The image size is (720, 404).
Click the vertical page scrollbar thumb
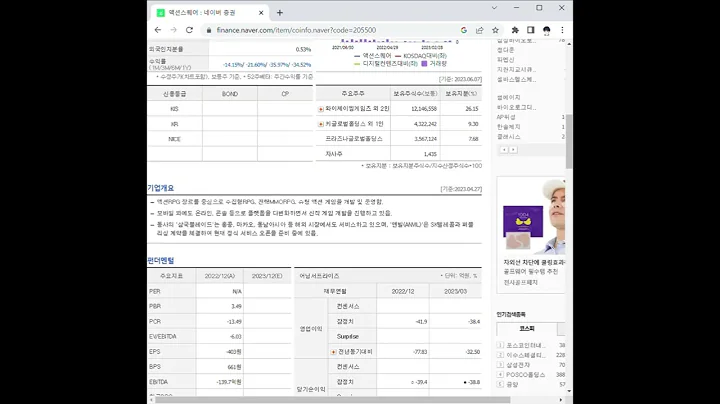[x=569, y=141]
